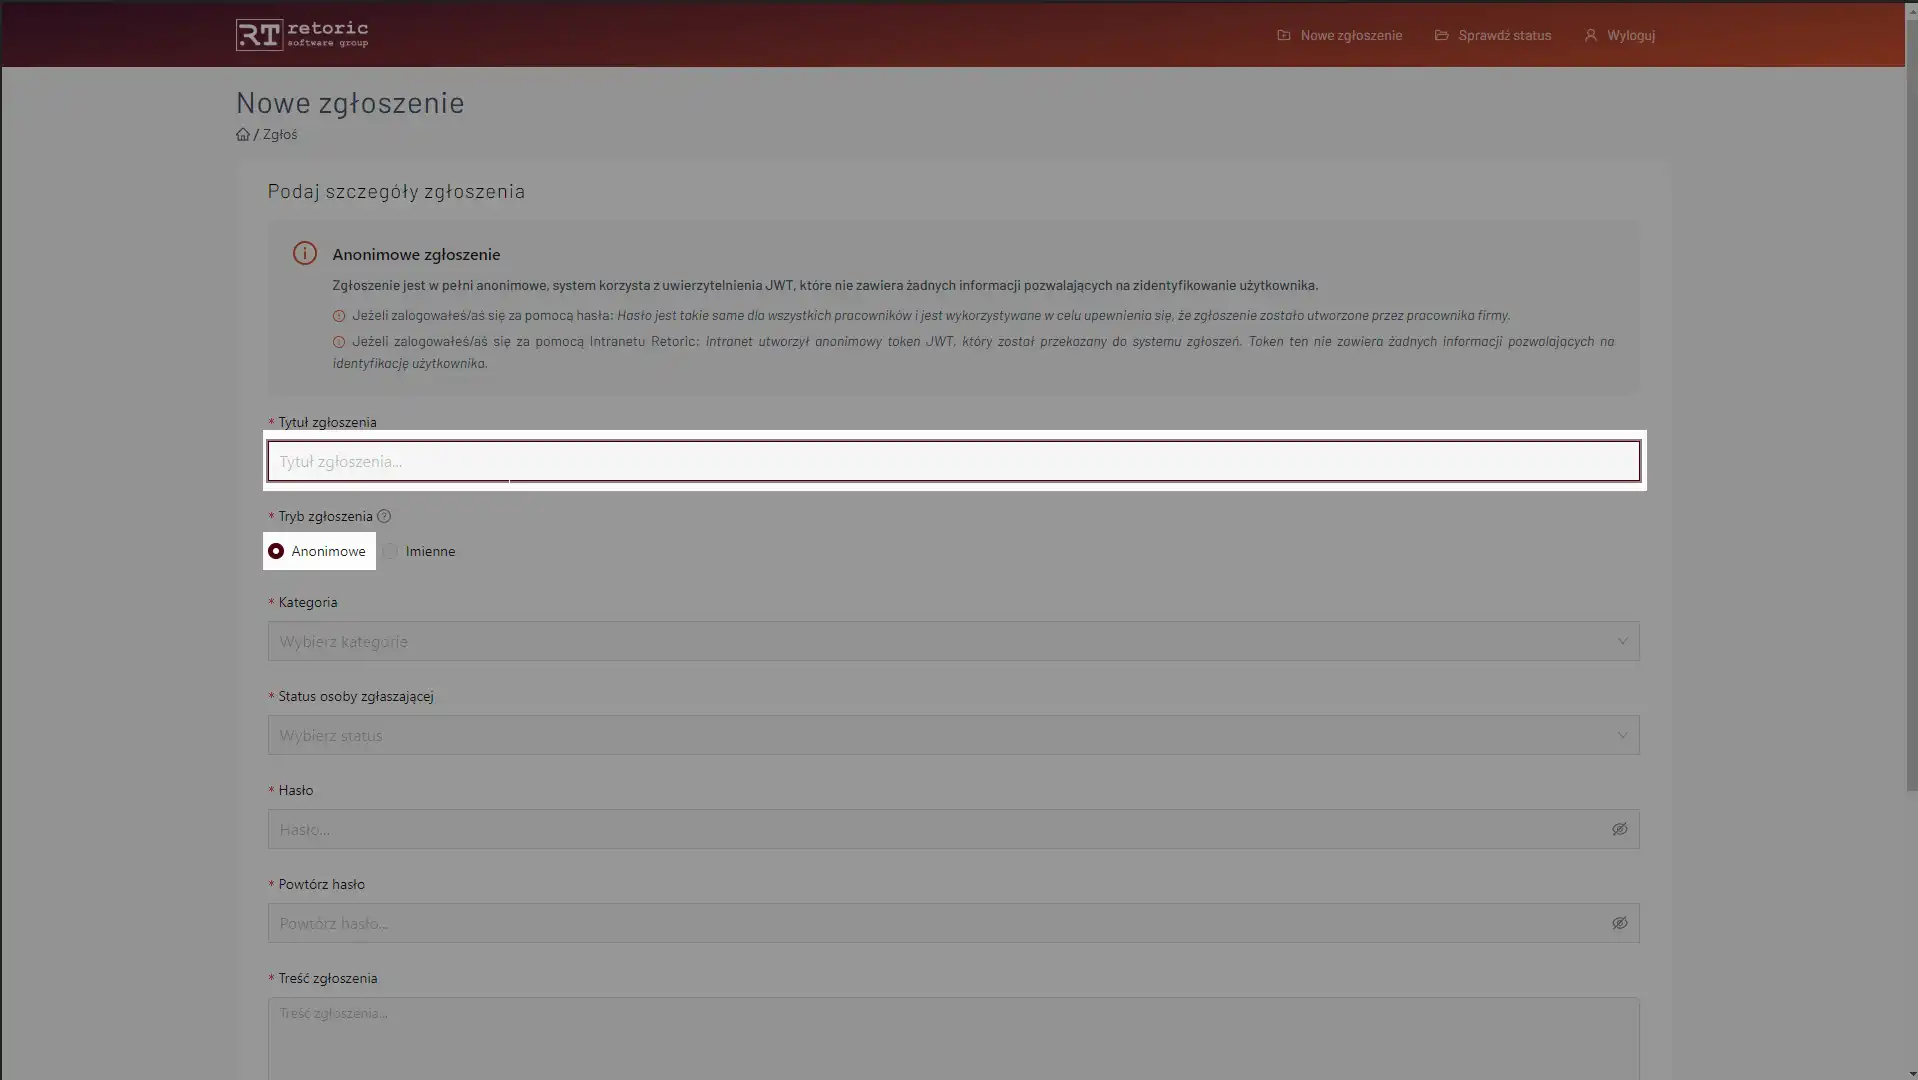This screenshot has height=1080, width=1918.
Task: Click the Wyloguj logout link
Action: coord(1630,35)
